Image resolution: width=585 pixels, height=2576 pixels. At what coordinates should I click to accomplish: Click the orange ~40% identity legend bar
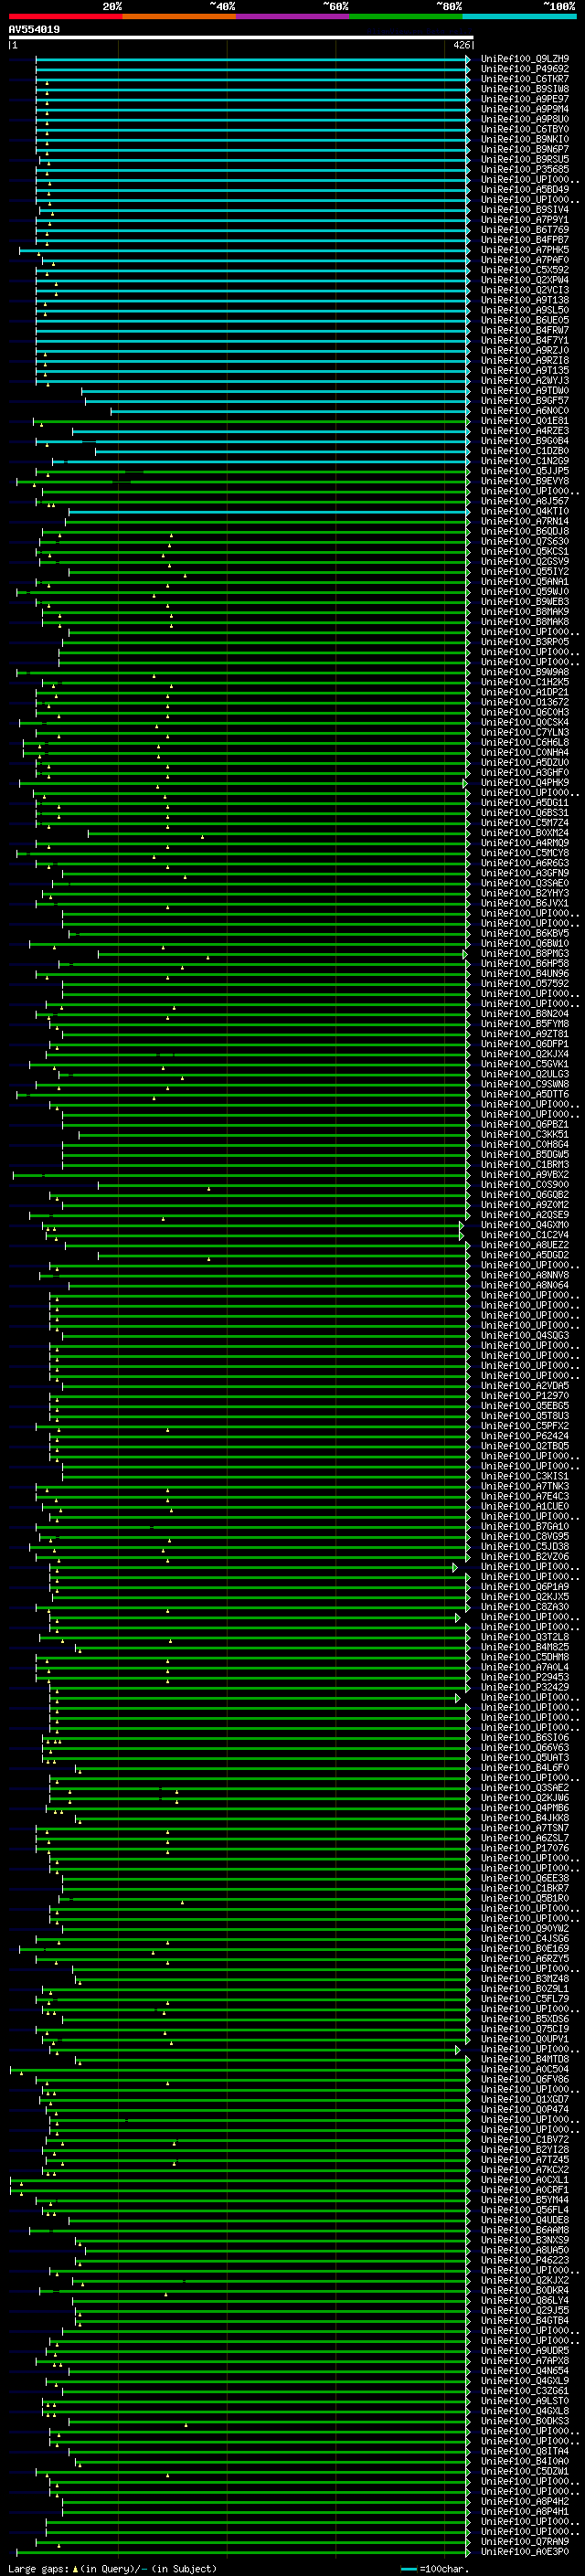(x=179, y=16)
